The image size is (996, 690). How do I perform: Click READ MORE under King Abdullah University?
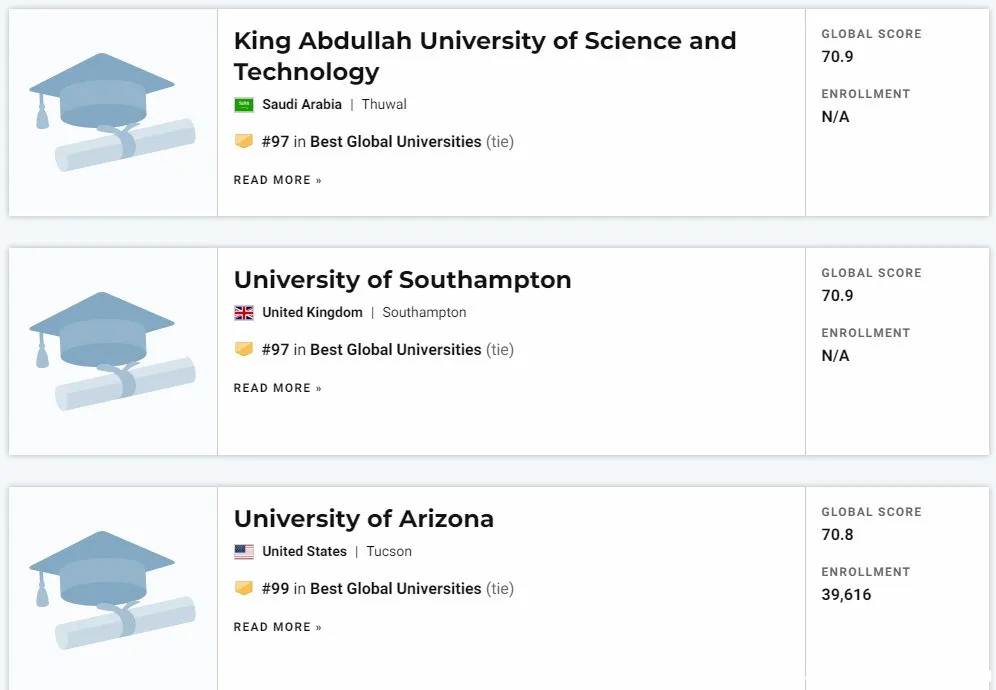coord(278,180)
